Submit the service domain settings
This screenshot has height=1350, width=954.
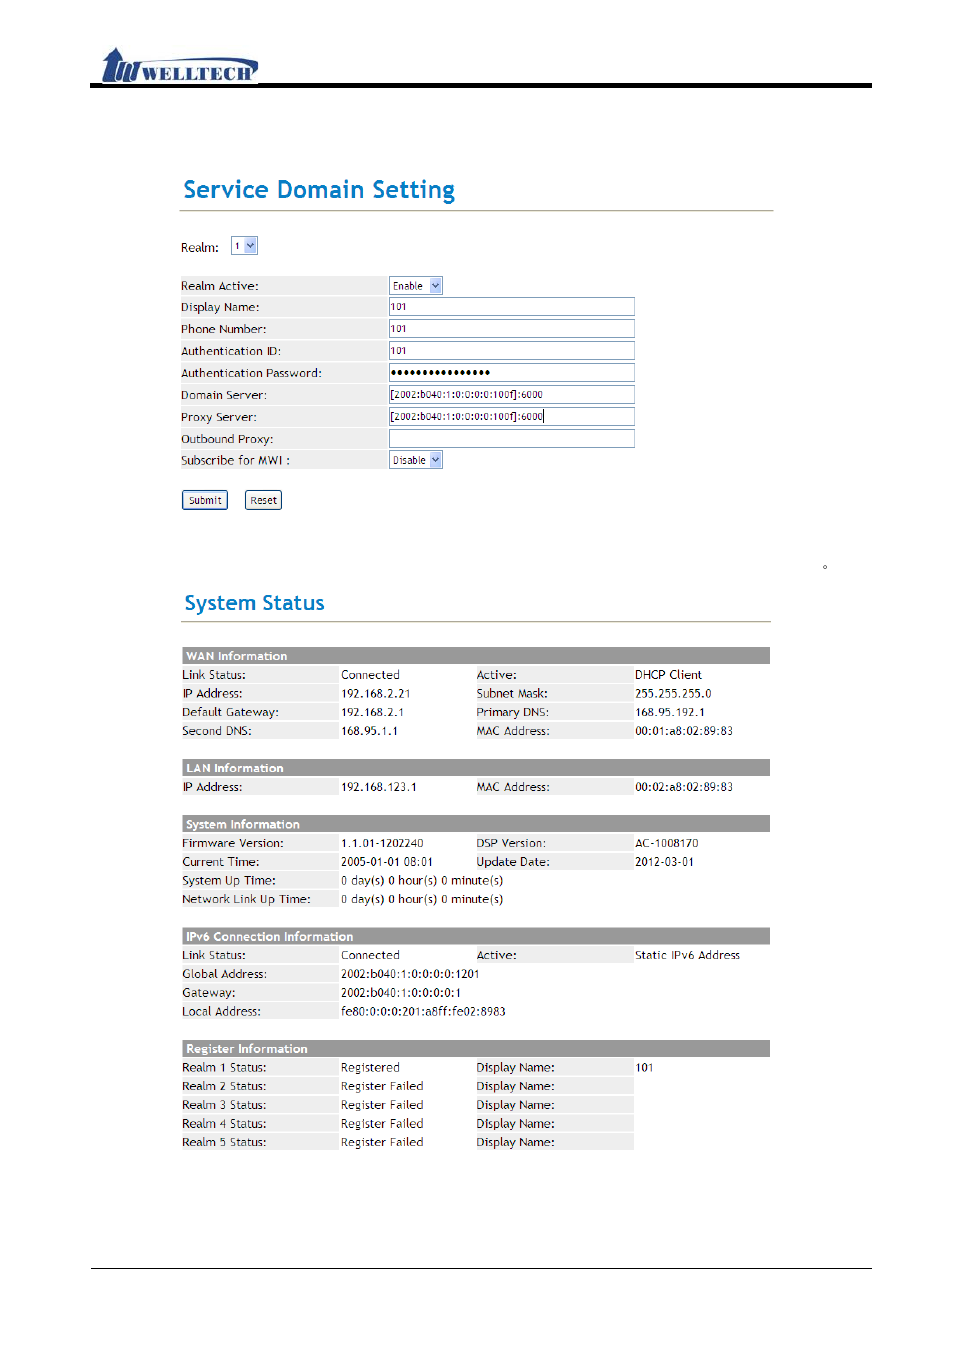tap(205, 500)
